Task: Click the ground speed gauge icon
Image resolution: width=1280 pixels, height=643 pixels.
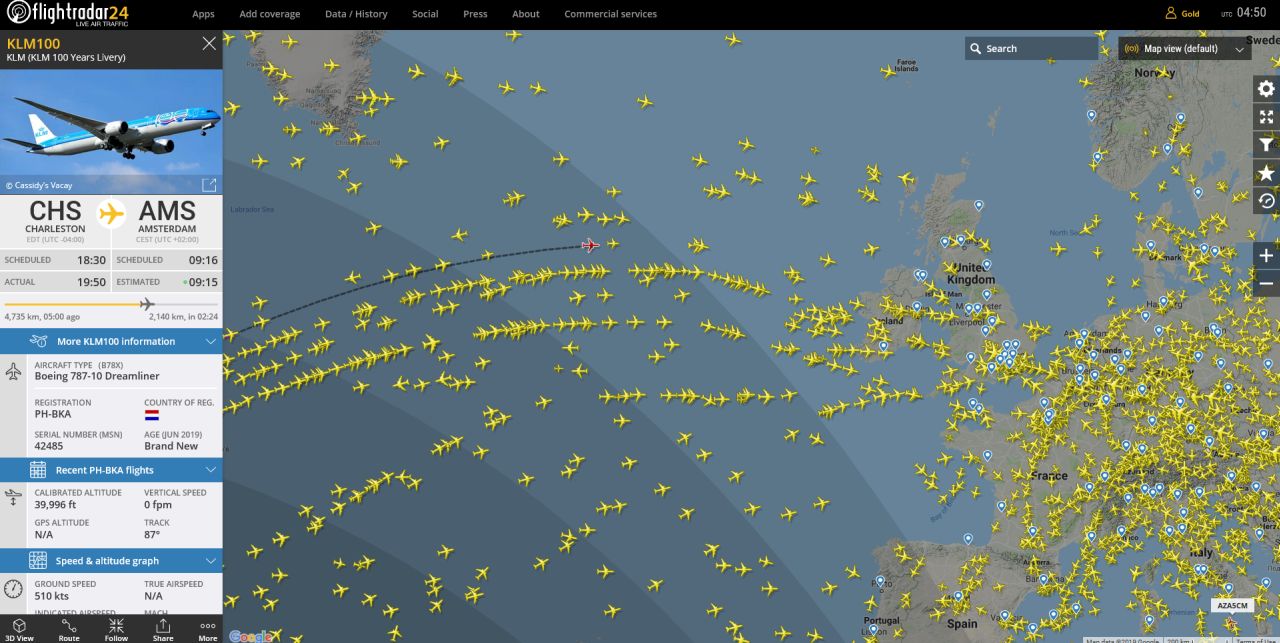Action: 13,589
